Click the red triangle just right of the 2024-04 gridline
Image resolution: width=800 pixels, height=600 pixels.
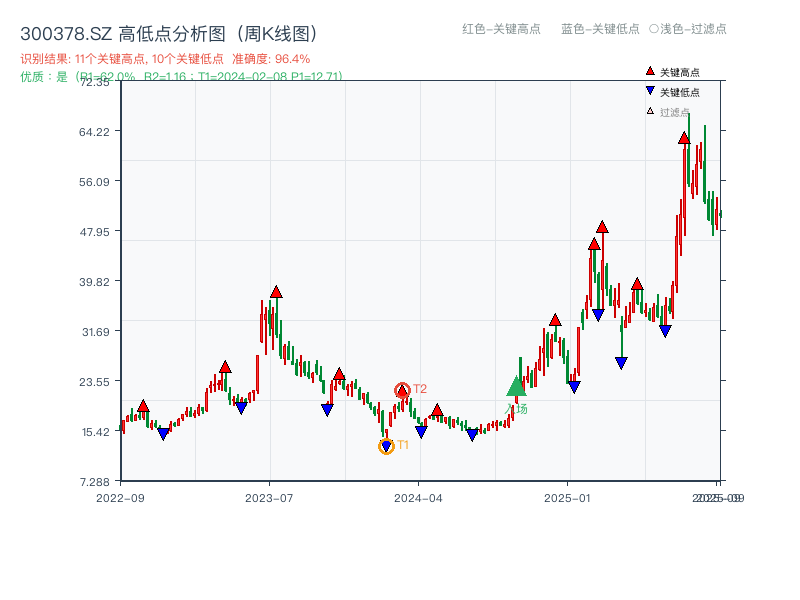click(437, 410)
